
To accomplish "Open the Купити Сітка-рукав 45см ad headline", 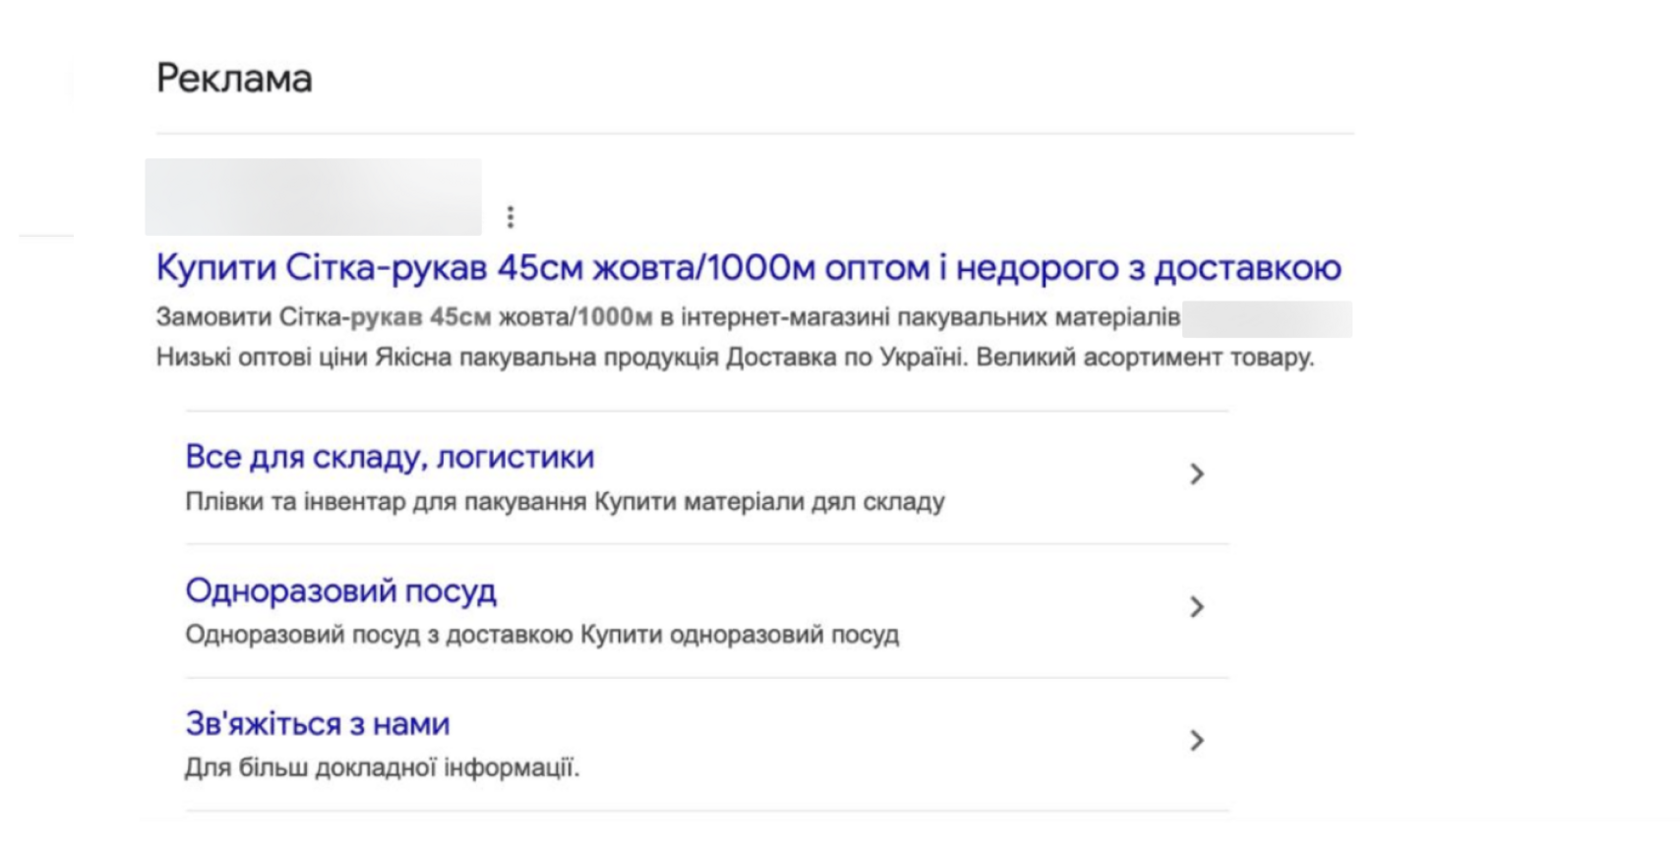I will (x=748, y=268).
